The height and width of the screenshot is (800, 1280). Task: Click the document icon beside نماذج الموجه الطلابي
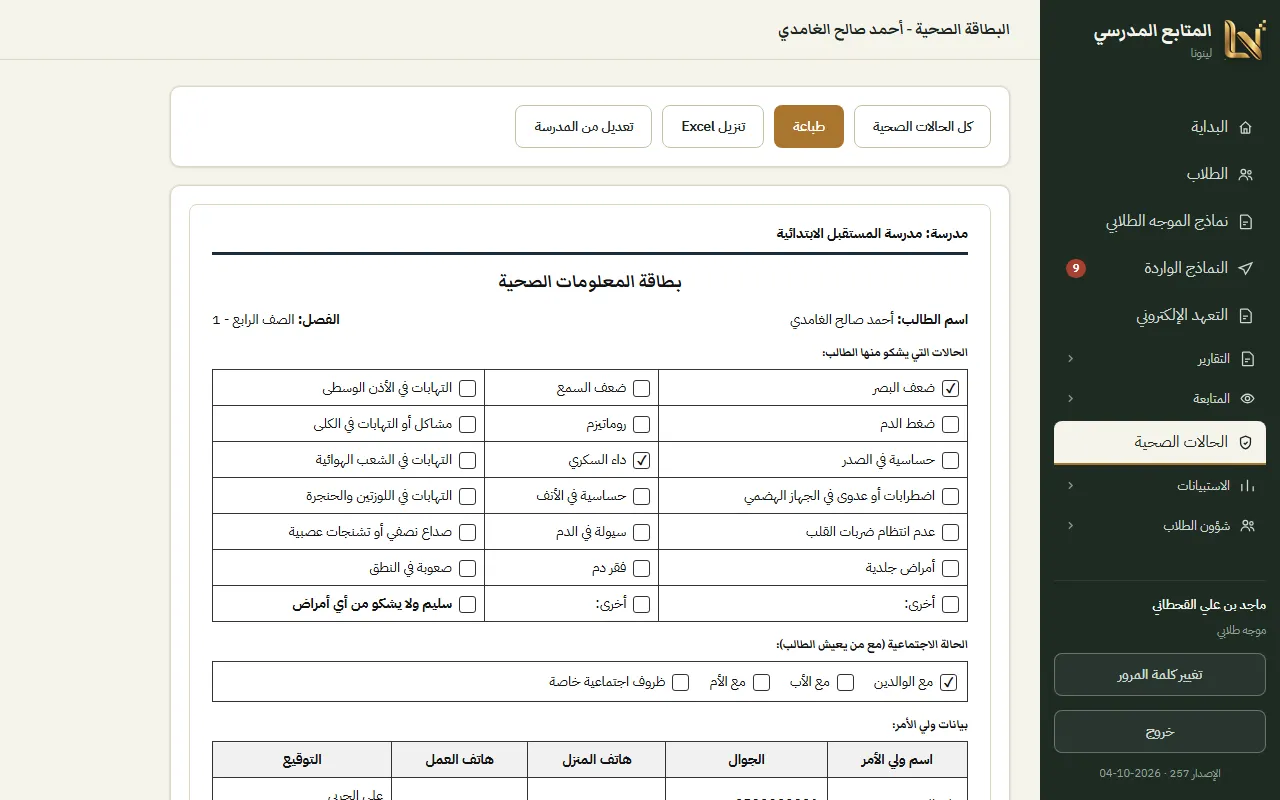(1245, 222)
